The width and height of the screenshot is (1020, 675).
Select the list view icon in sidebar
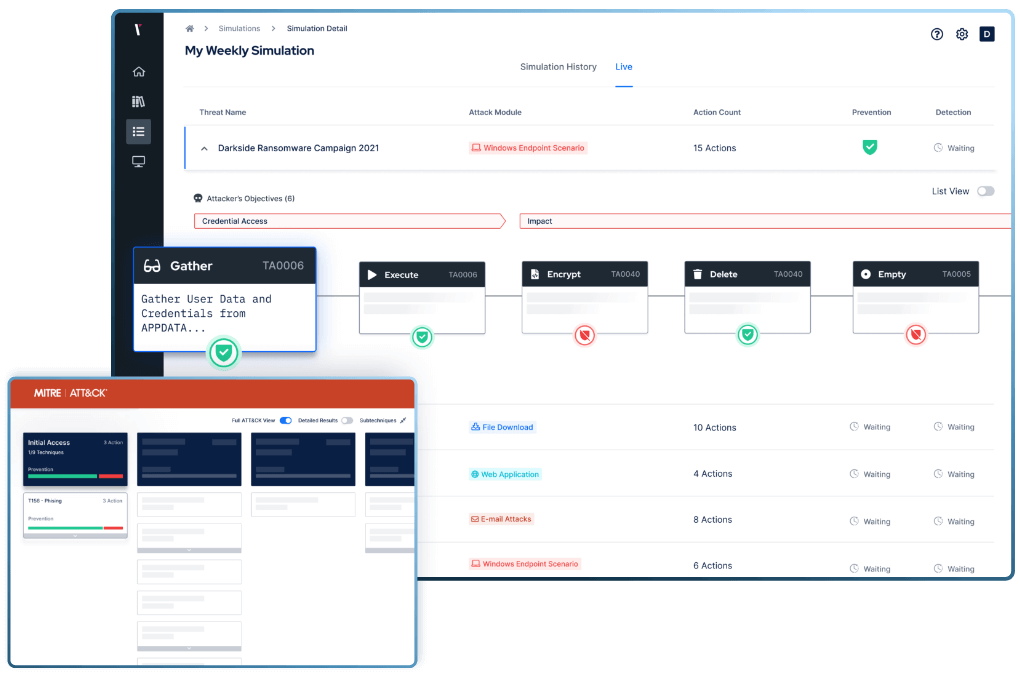139,131
